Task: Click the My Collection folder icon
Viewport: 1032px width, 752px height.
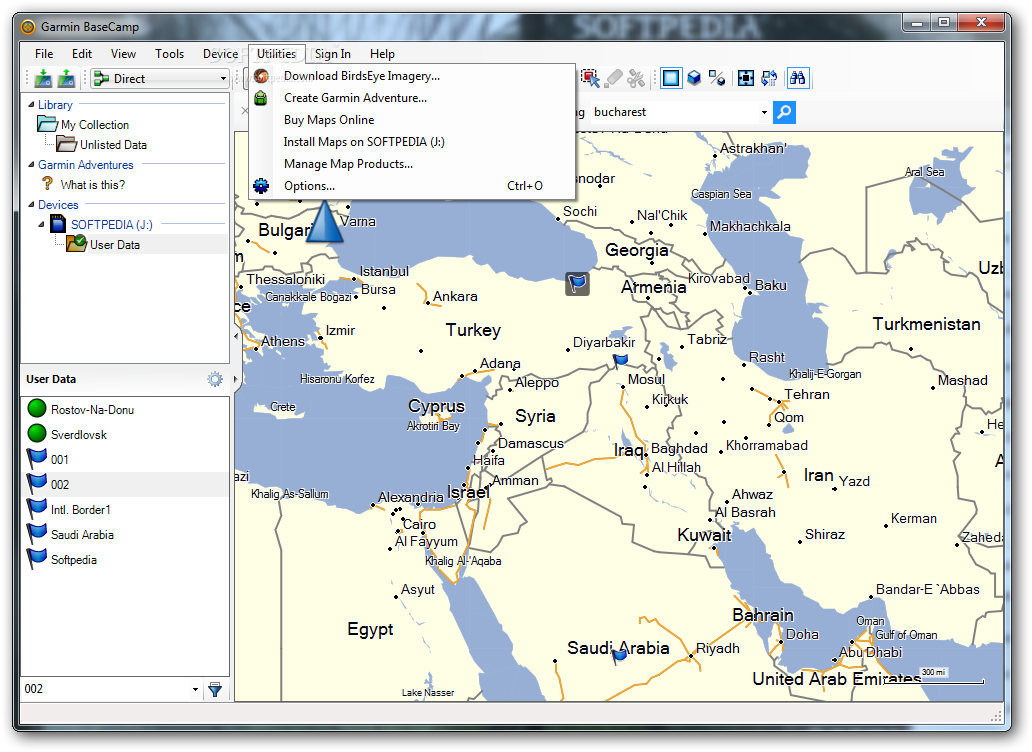Action: pos(47,124)
